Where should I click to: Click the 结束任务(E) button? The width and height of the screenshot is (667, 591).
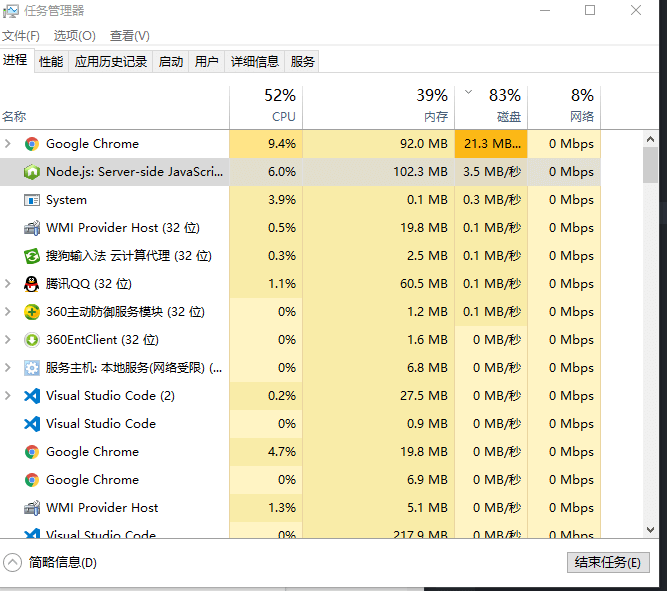[x=608, y=562]
